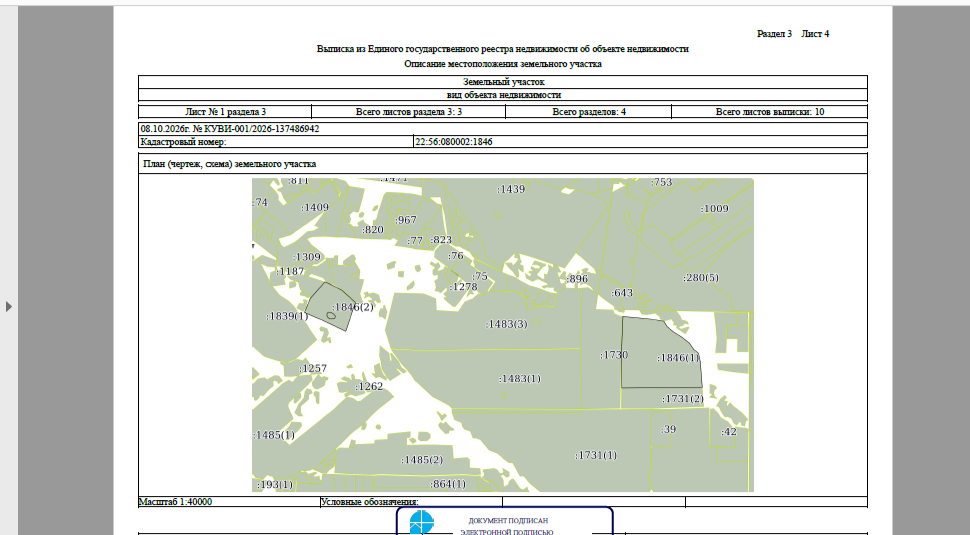Click the 'Всего разделов: 4' cell

coord(588,112)
